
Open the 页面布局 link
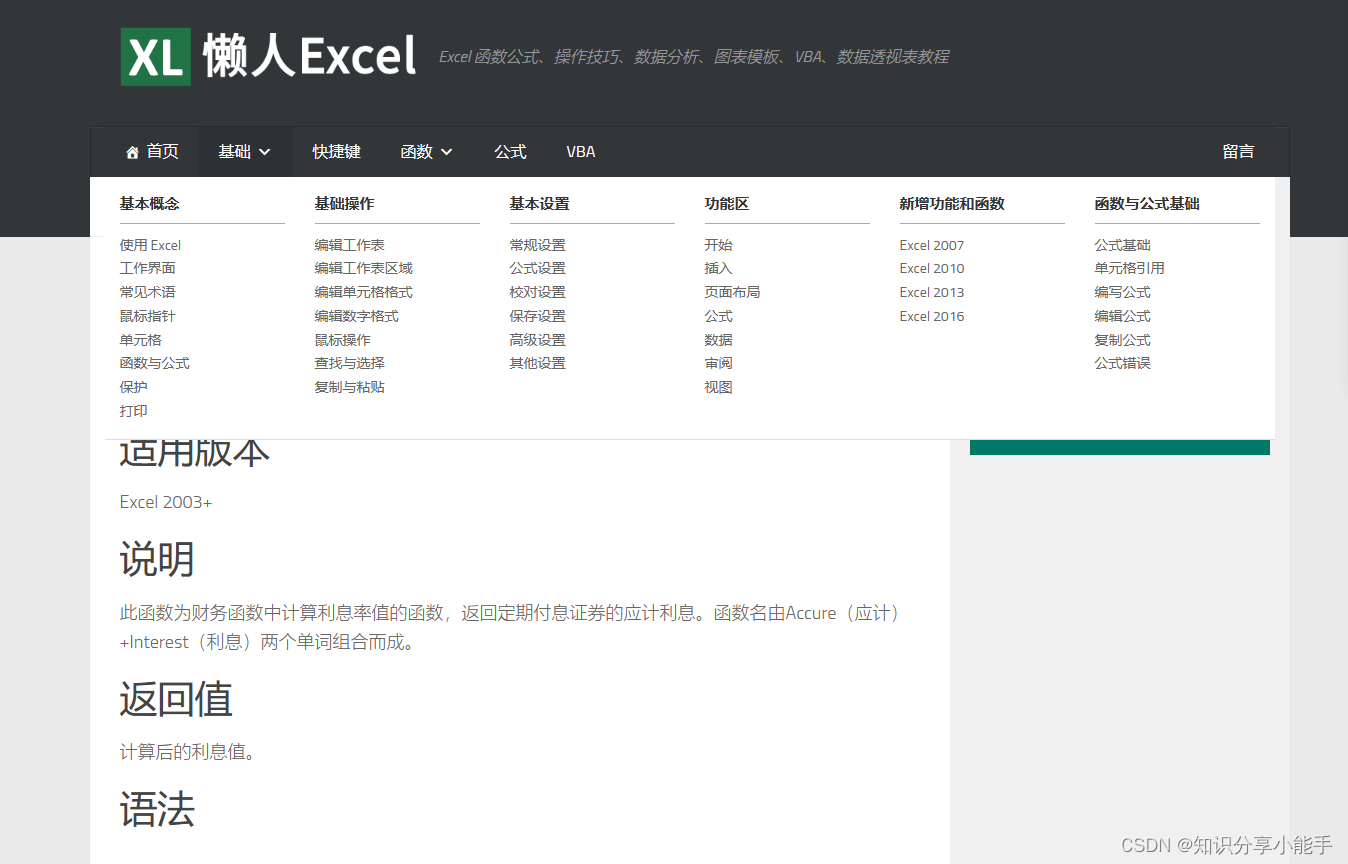point(733,292)
